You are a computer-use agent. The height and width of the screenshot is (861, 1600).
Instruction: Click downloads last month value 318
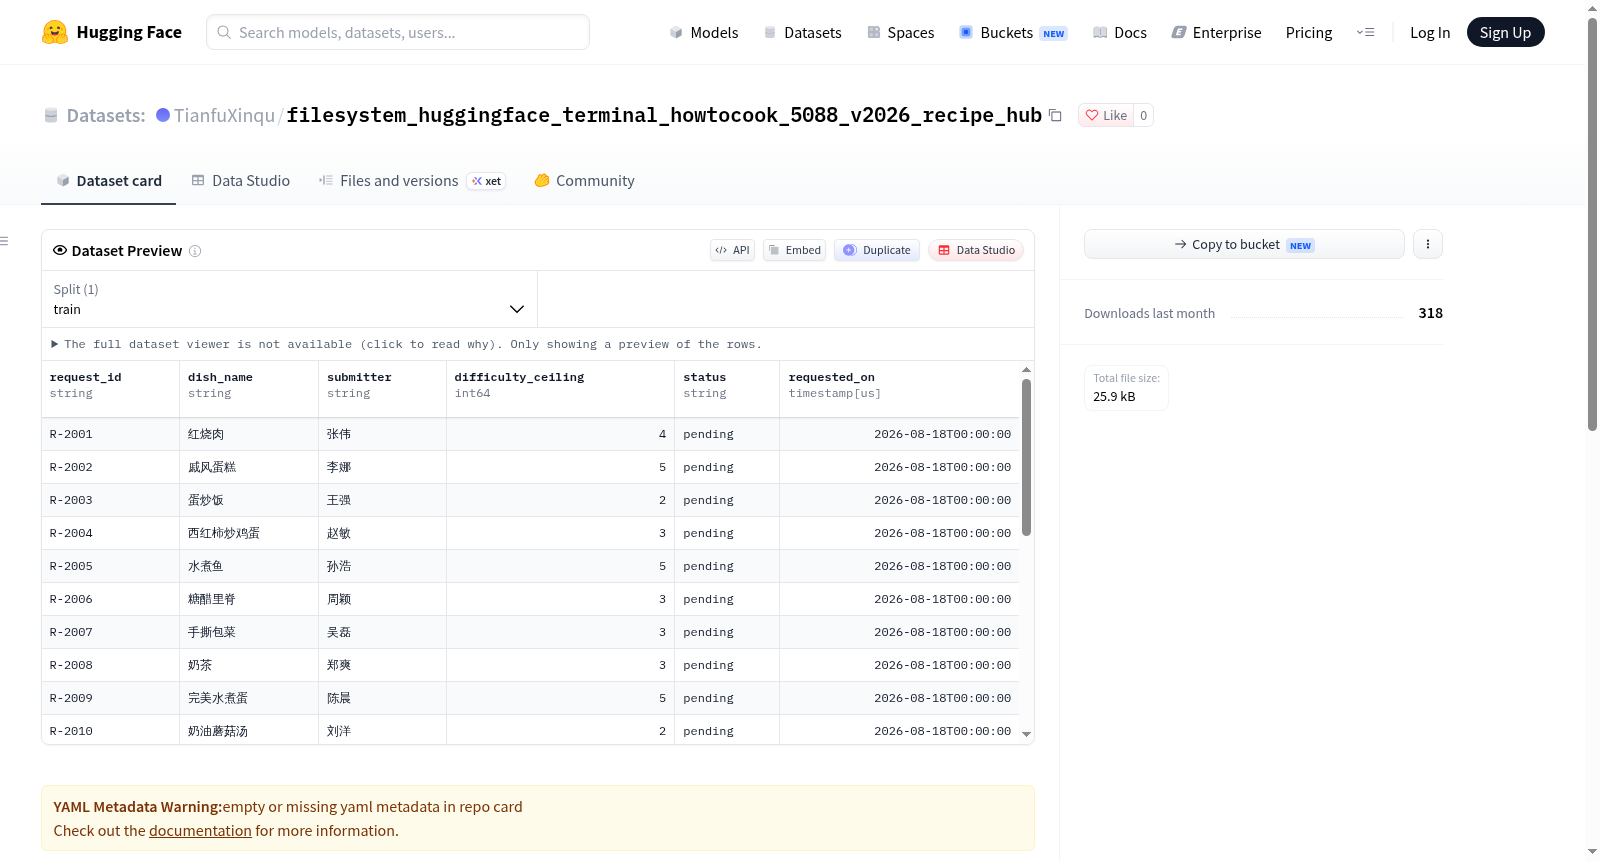coord(1431,313)
